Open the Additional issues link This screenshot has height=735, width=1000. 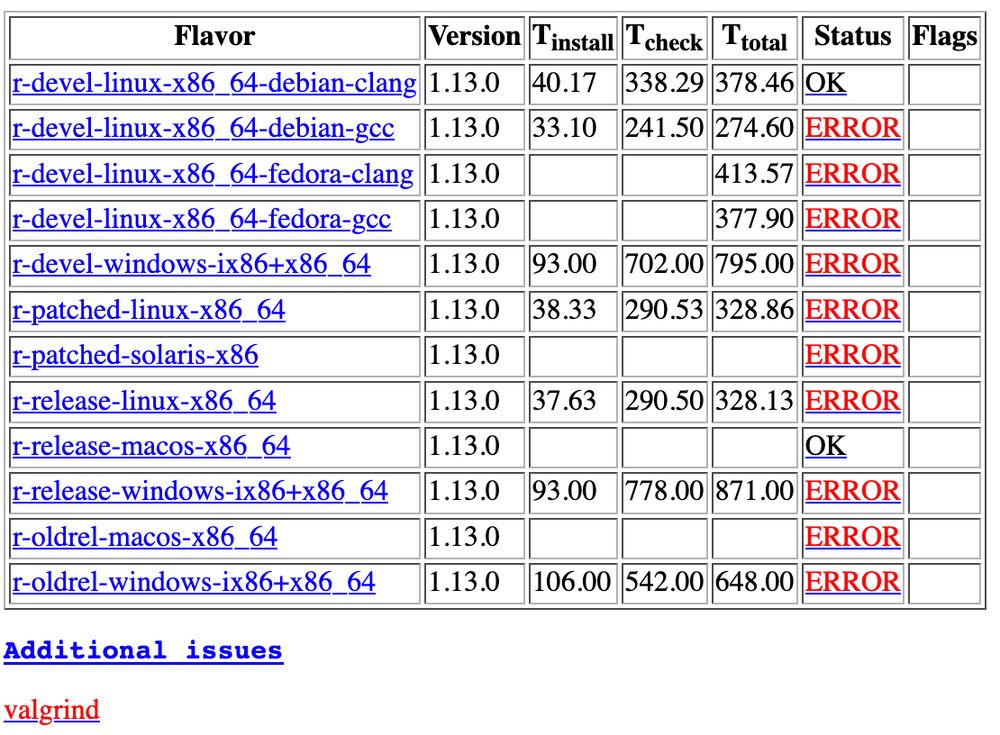(x=143, y=651)
